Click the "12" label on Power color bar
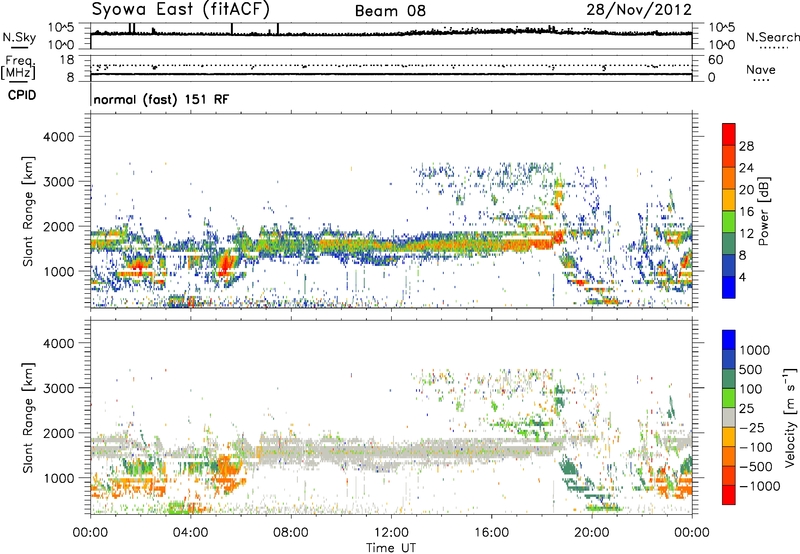The height and width of the screenshot is (554, 800). click(x=746, y=234)
